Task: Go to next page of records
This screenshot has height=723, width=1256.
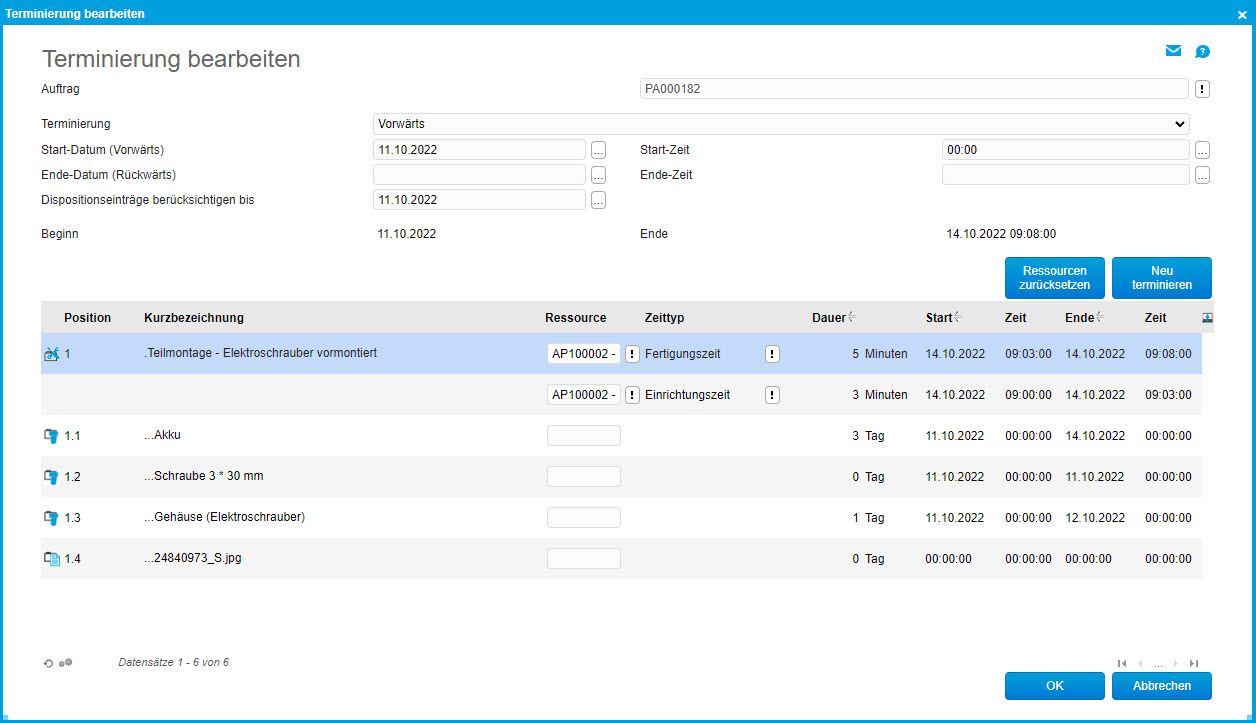Action: [x=1176, y=663]
